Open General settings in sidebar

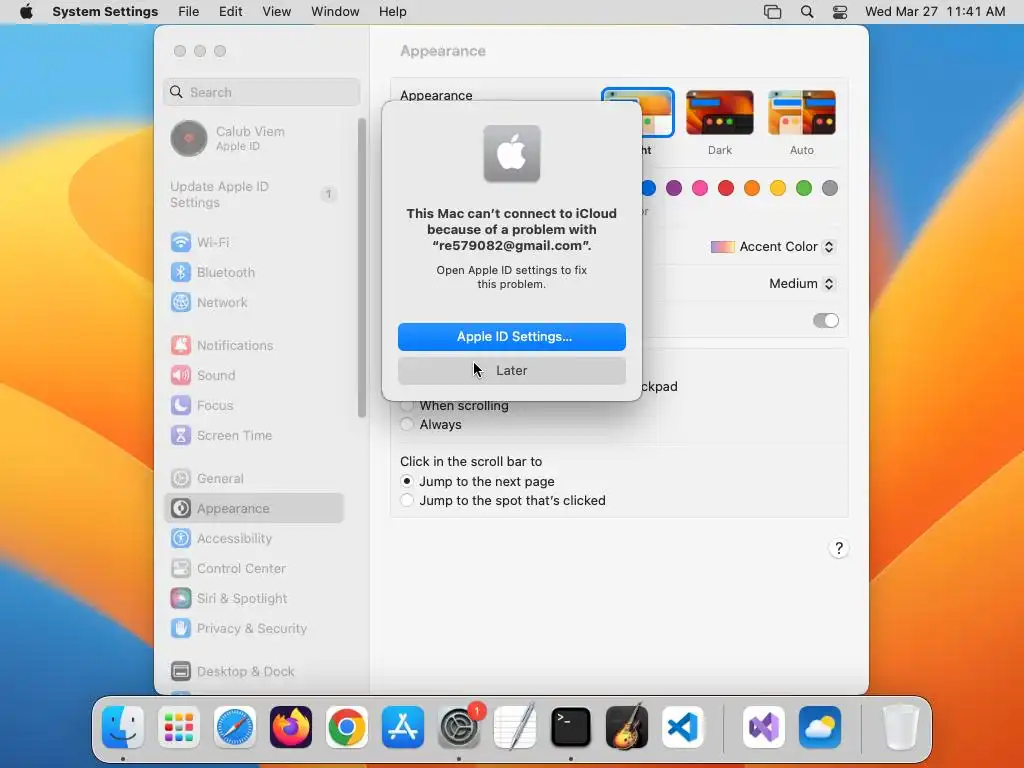(253, 479)
